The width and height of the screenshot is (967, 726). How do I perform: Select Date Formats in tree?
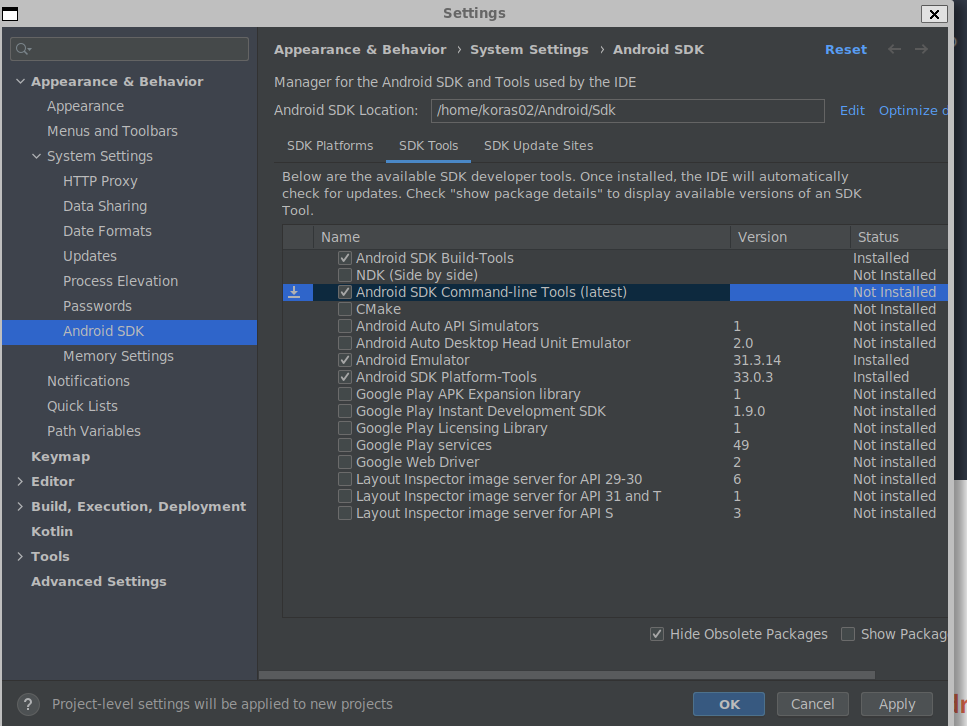(107, 231)
